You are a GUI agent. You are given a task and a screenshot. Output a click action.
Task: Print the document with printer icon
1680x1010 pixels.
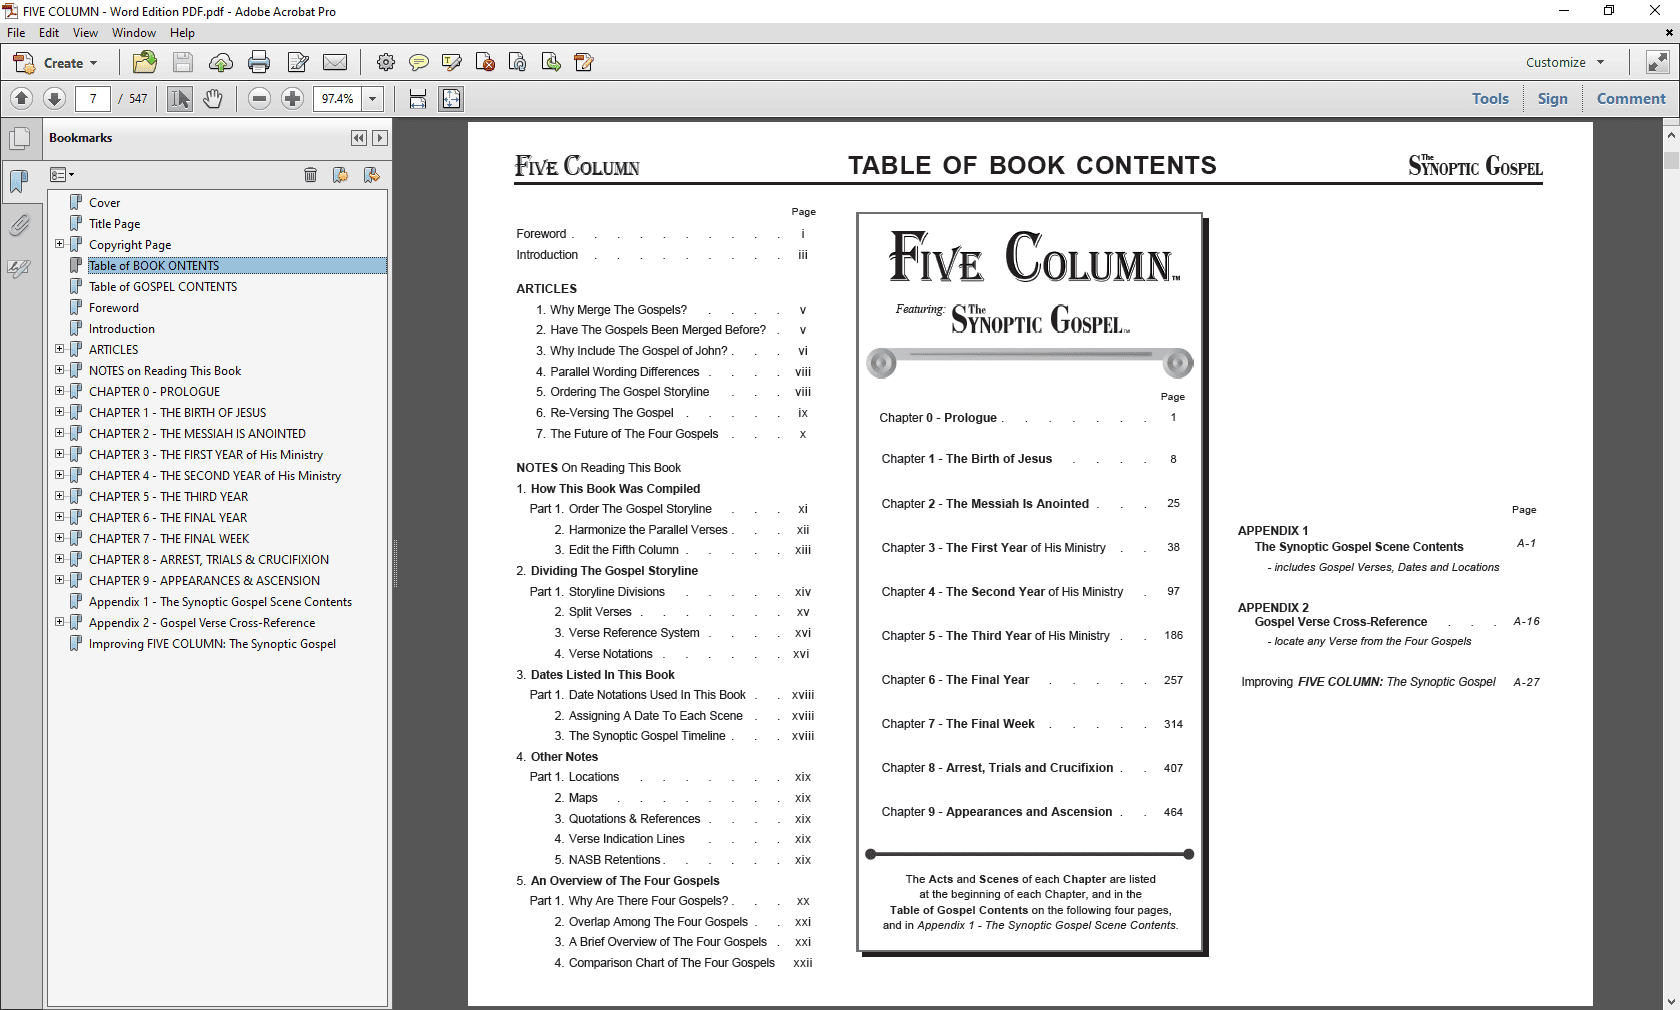coord(259,63)
